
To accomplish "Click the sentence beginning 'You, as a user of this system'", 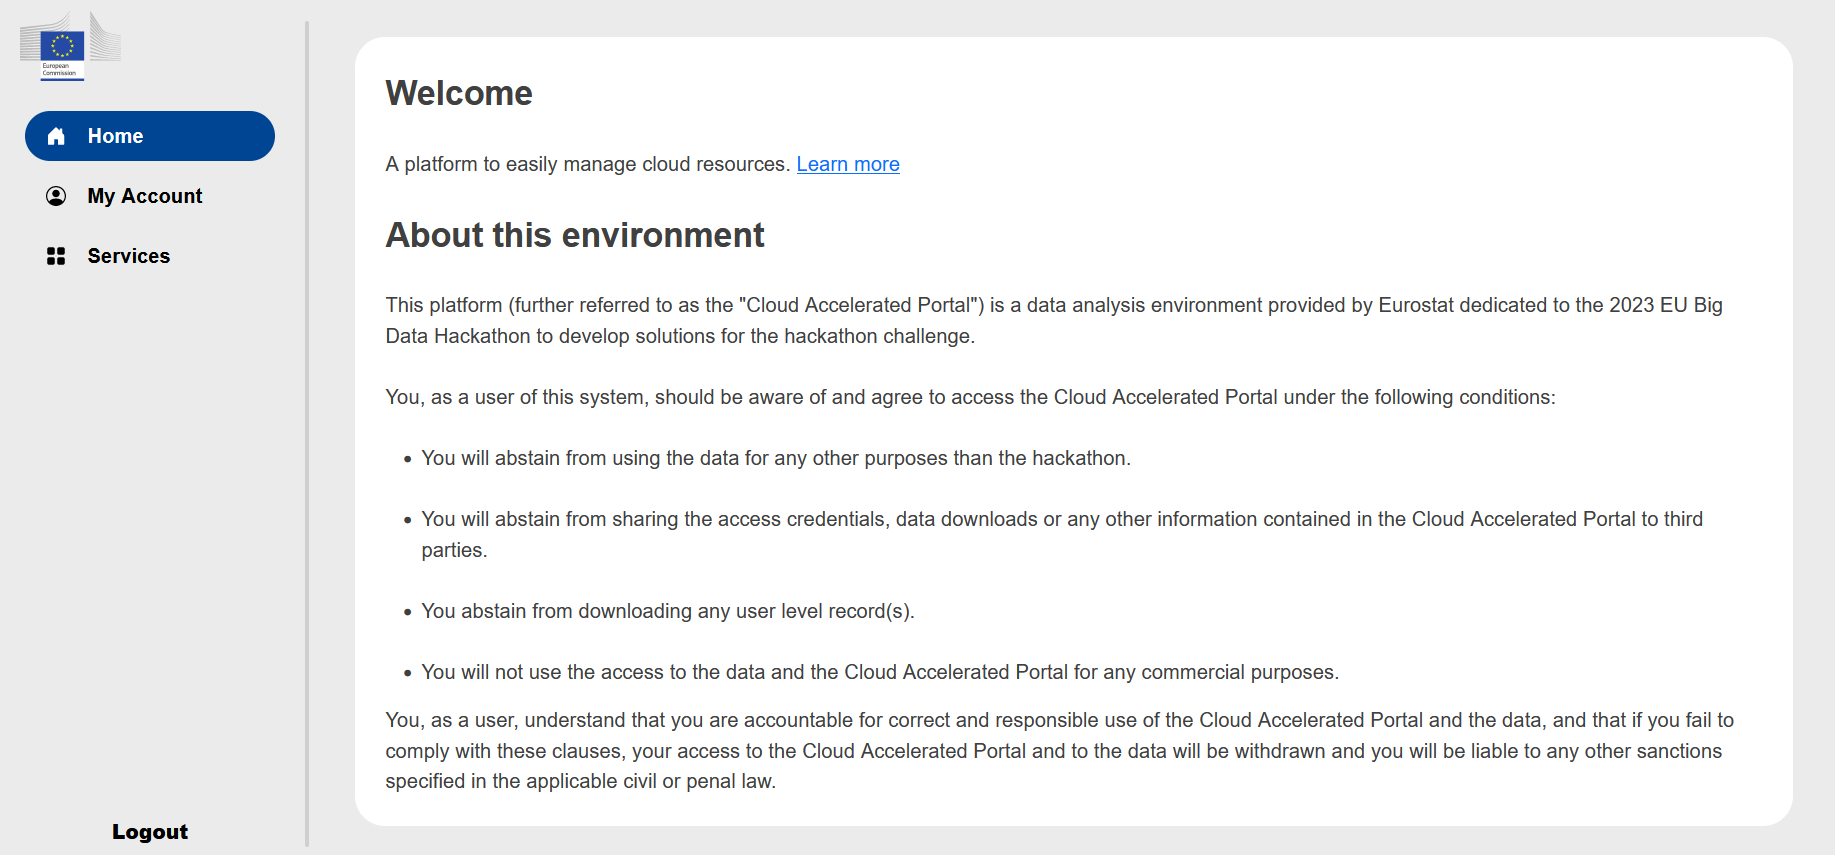I will pos(970,397).
